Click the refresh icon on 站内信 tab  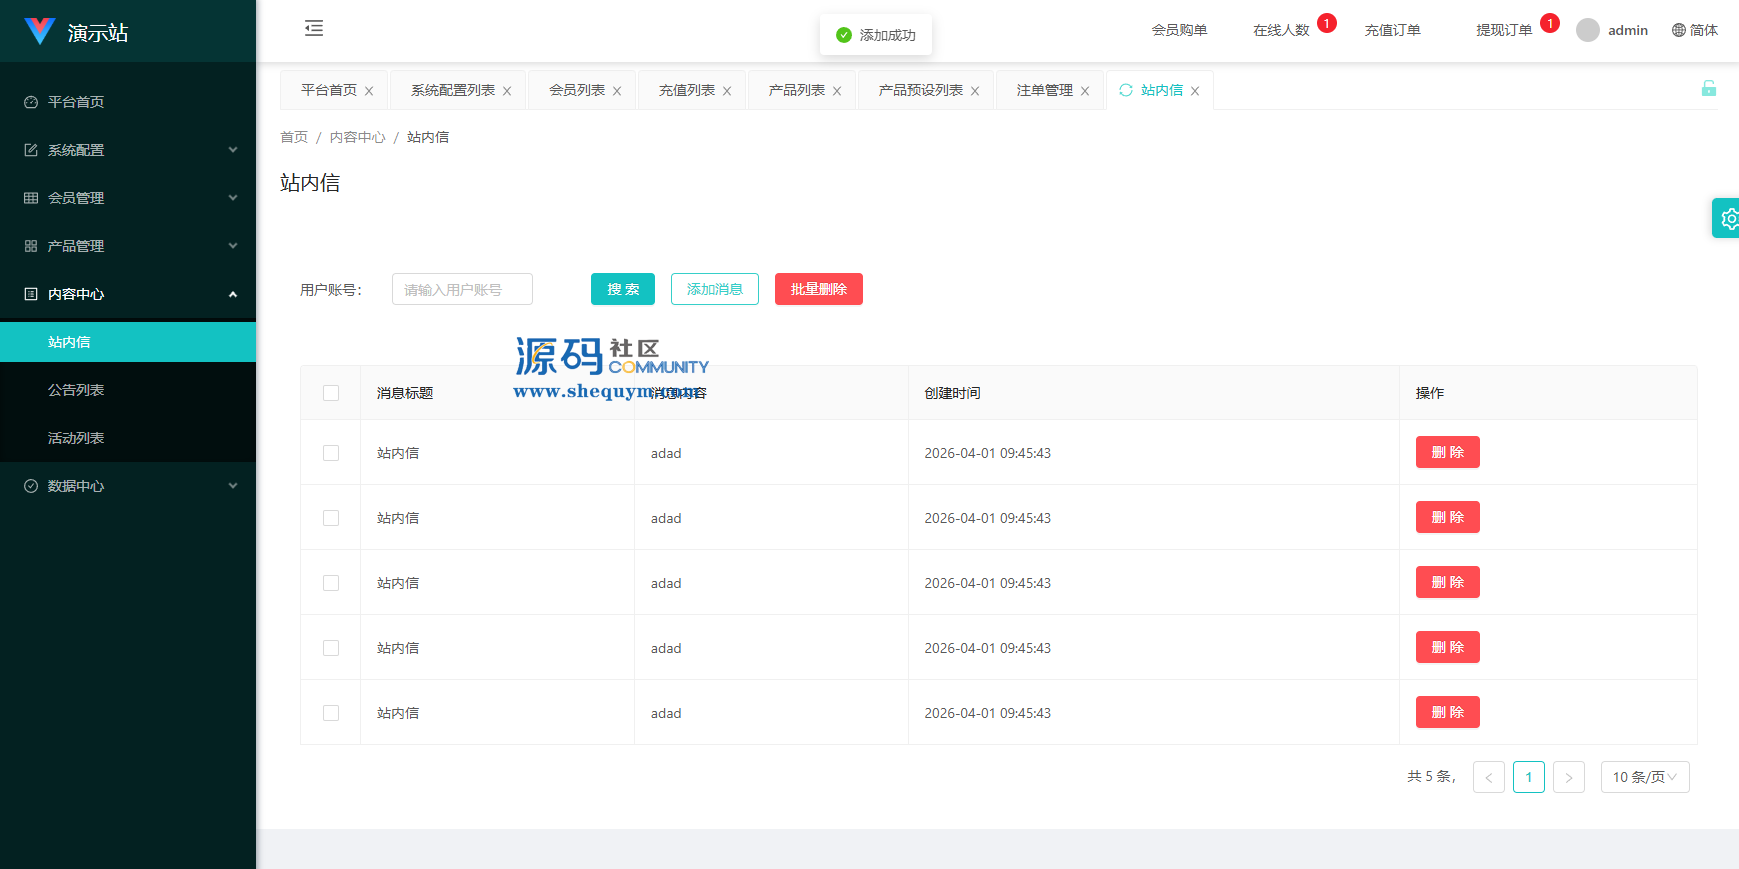pos(1126,90)
